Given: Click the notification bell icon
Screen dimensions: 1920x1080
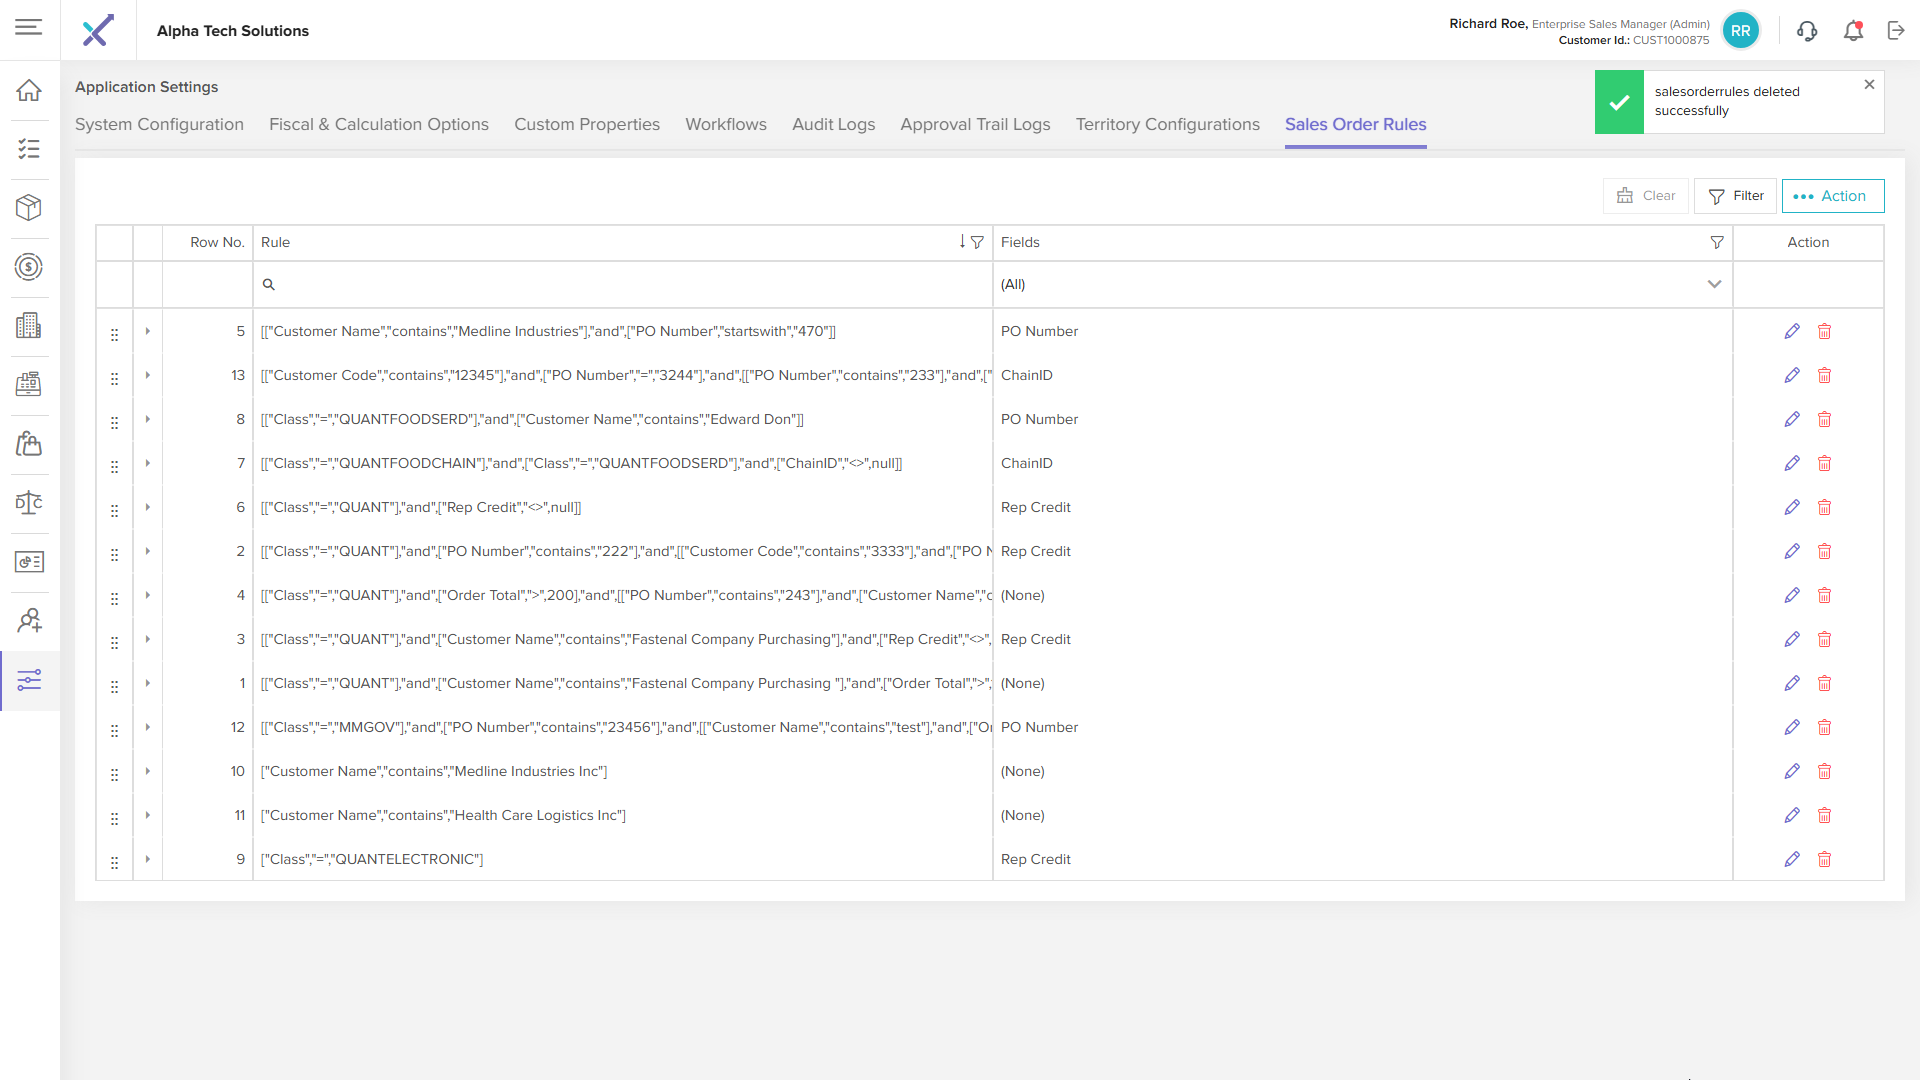Looking at the screenshot, I should click(x=1853, y=31).
